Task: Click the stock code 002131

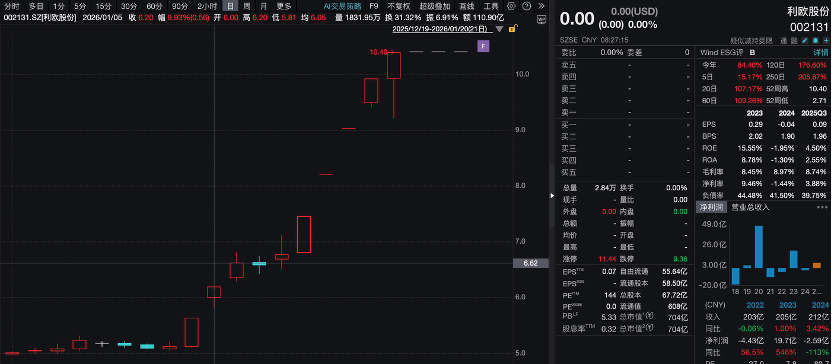Action: click(x=809, y=27)
